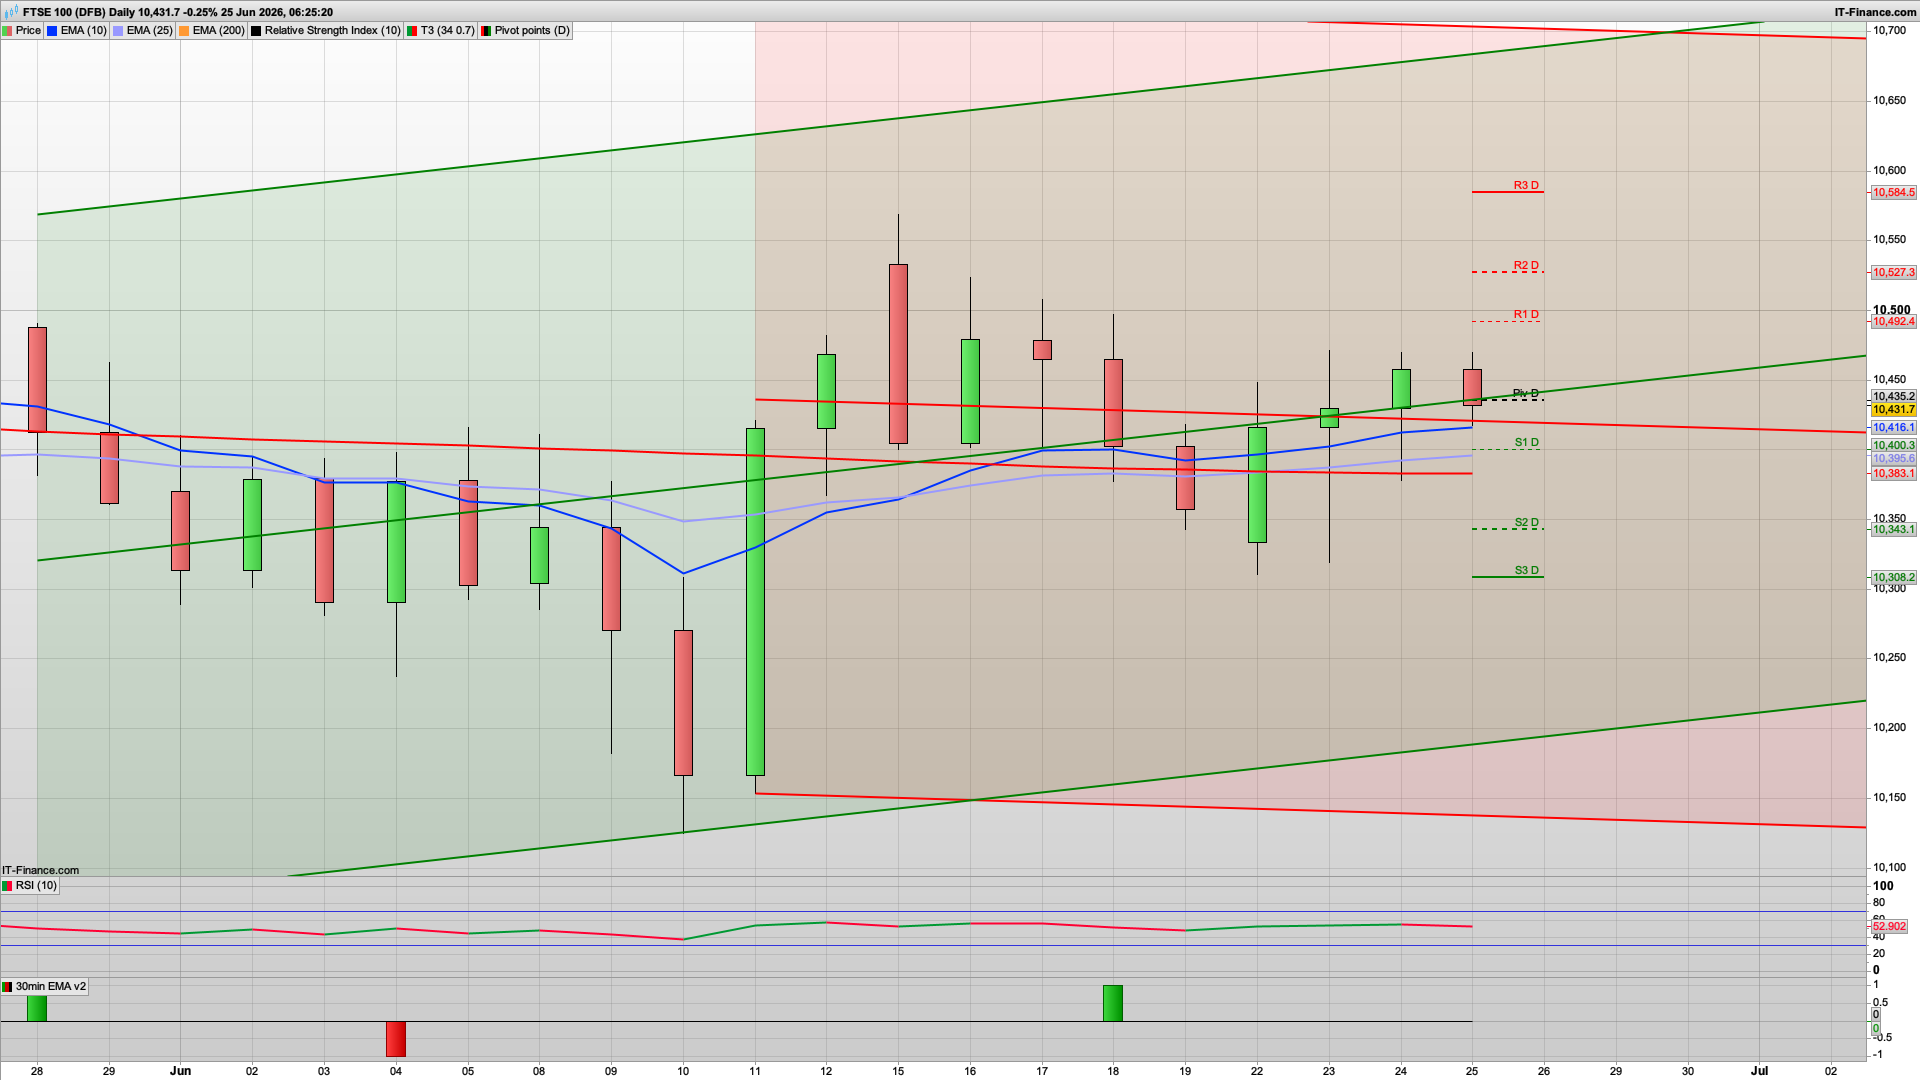Click the green histogram bar on June 18
This screenshot has height=1080, width=1920.
[1113, 1003]
